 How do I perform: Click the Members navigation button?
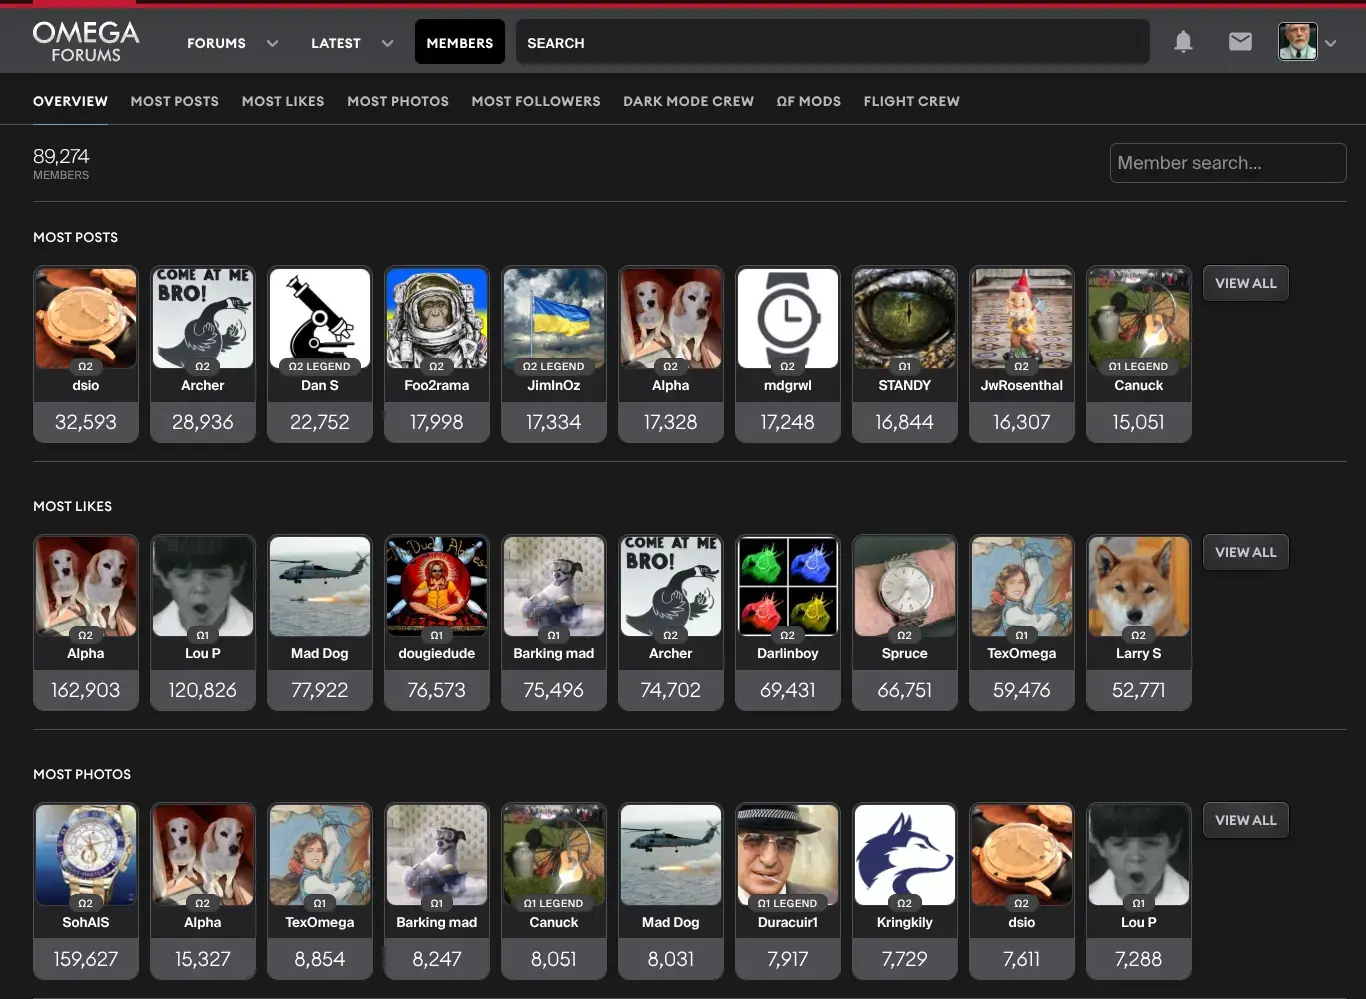click(460, 43)
